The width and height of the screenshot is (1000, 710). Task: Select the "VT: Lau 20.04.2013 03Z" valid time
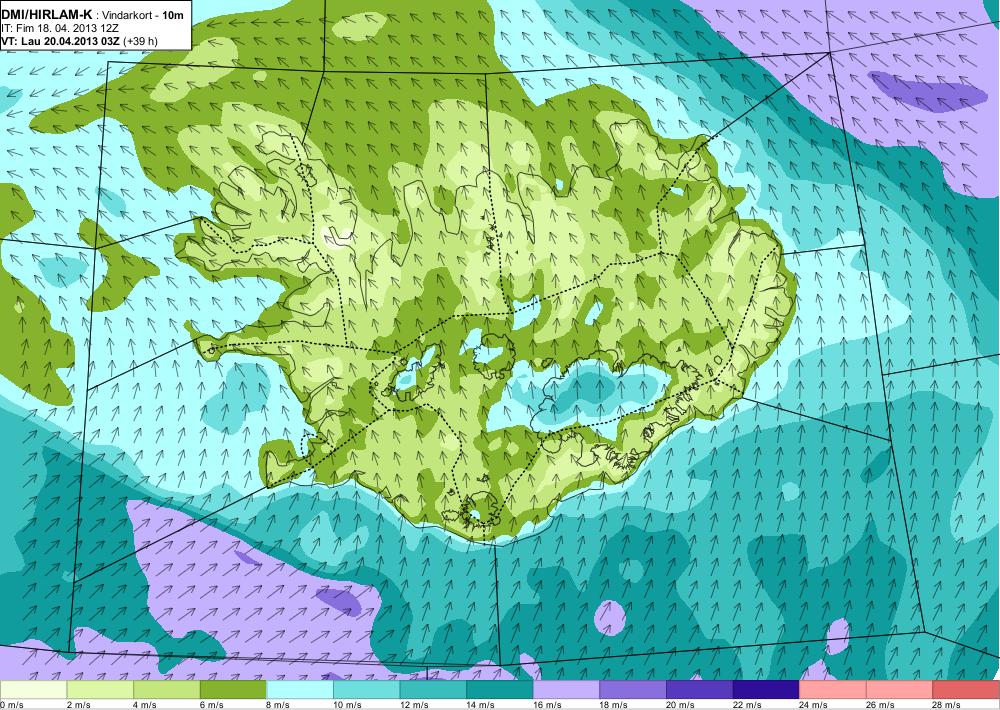click(61, 41)
